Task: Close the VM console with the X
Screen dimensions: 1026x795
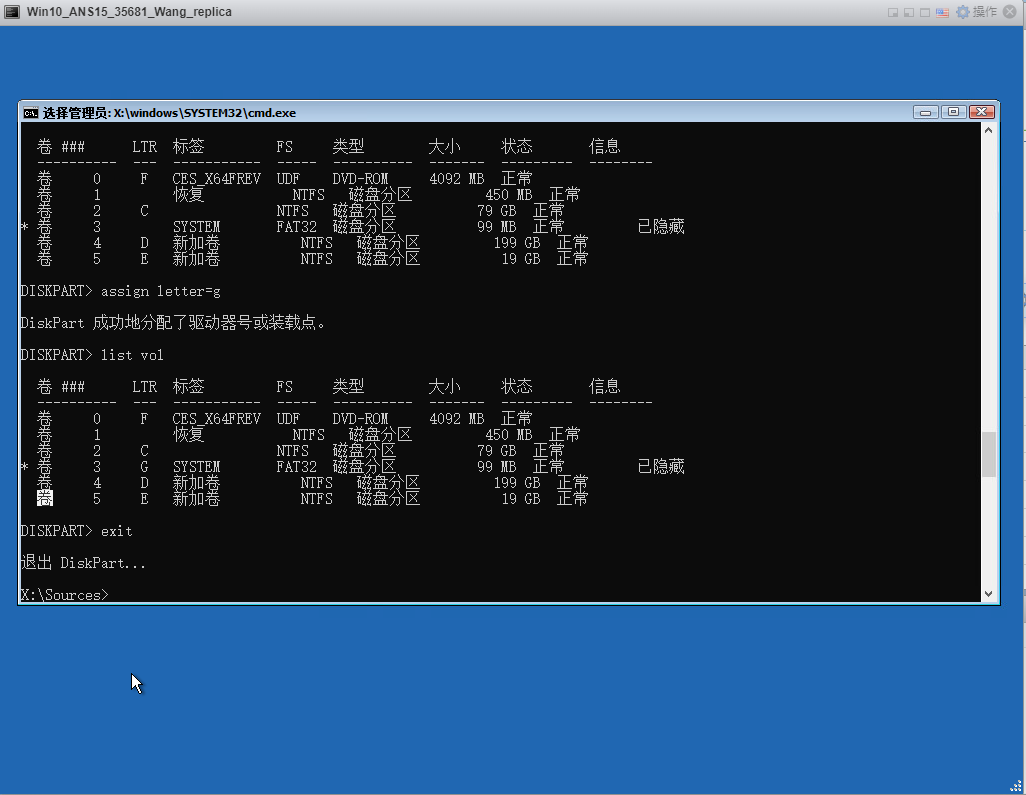Action: click(1010, 12)
